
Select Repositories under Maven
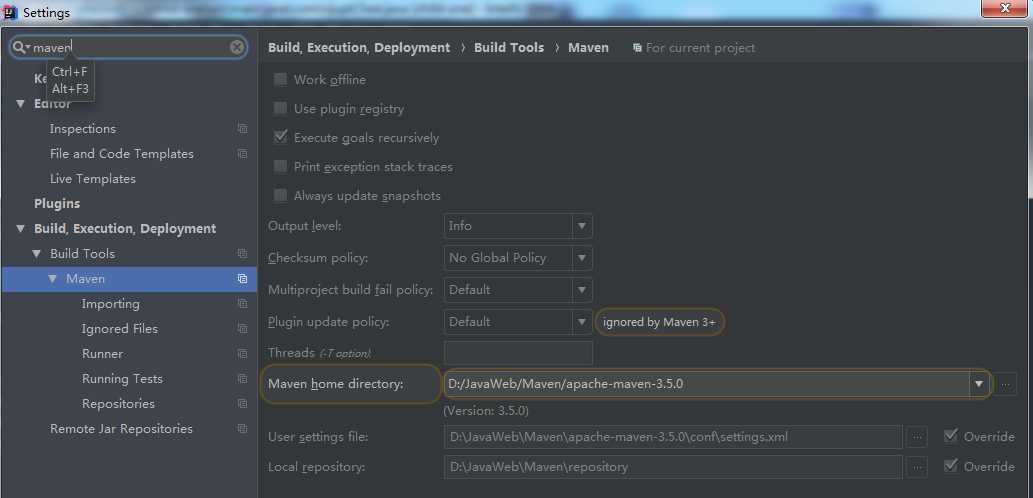coord(119,404)
